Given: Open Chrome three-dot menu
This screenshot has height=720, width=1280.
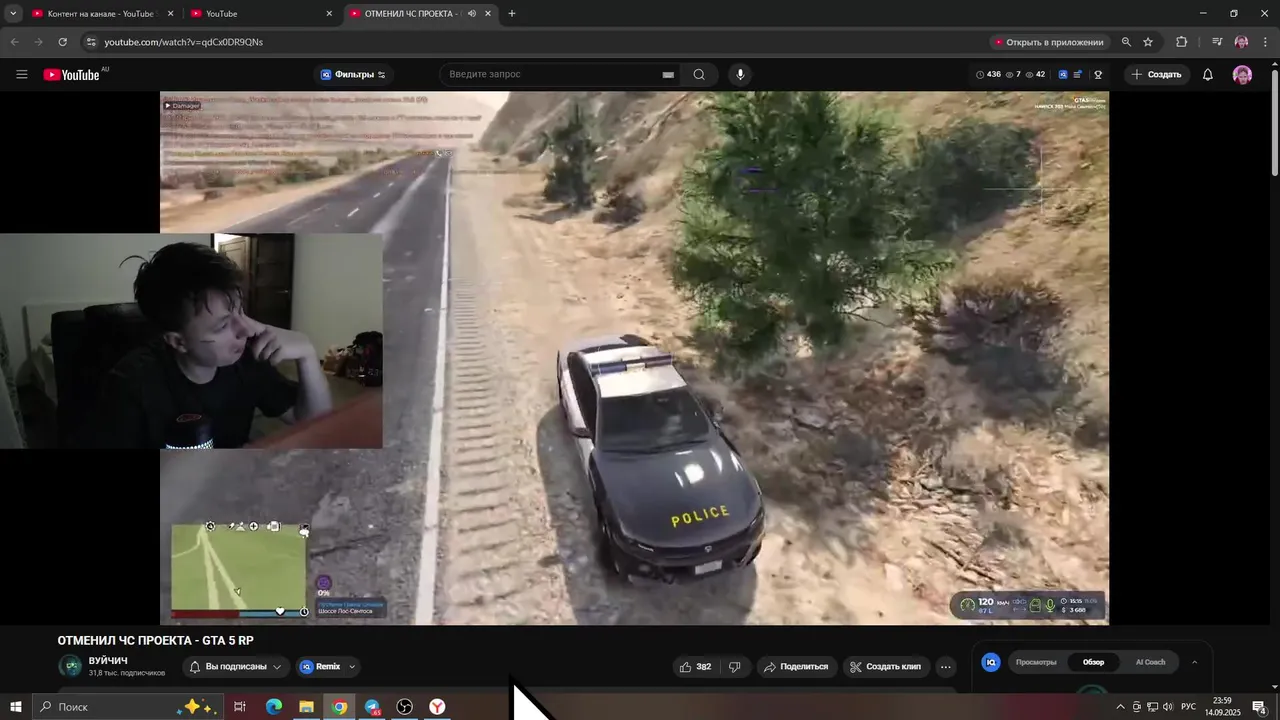Looking at the screenshot, I should [1266, 42].
